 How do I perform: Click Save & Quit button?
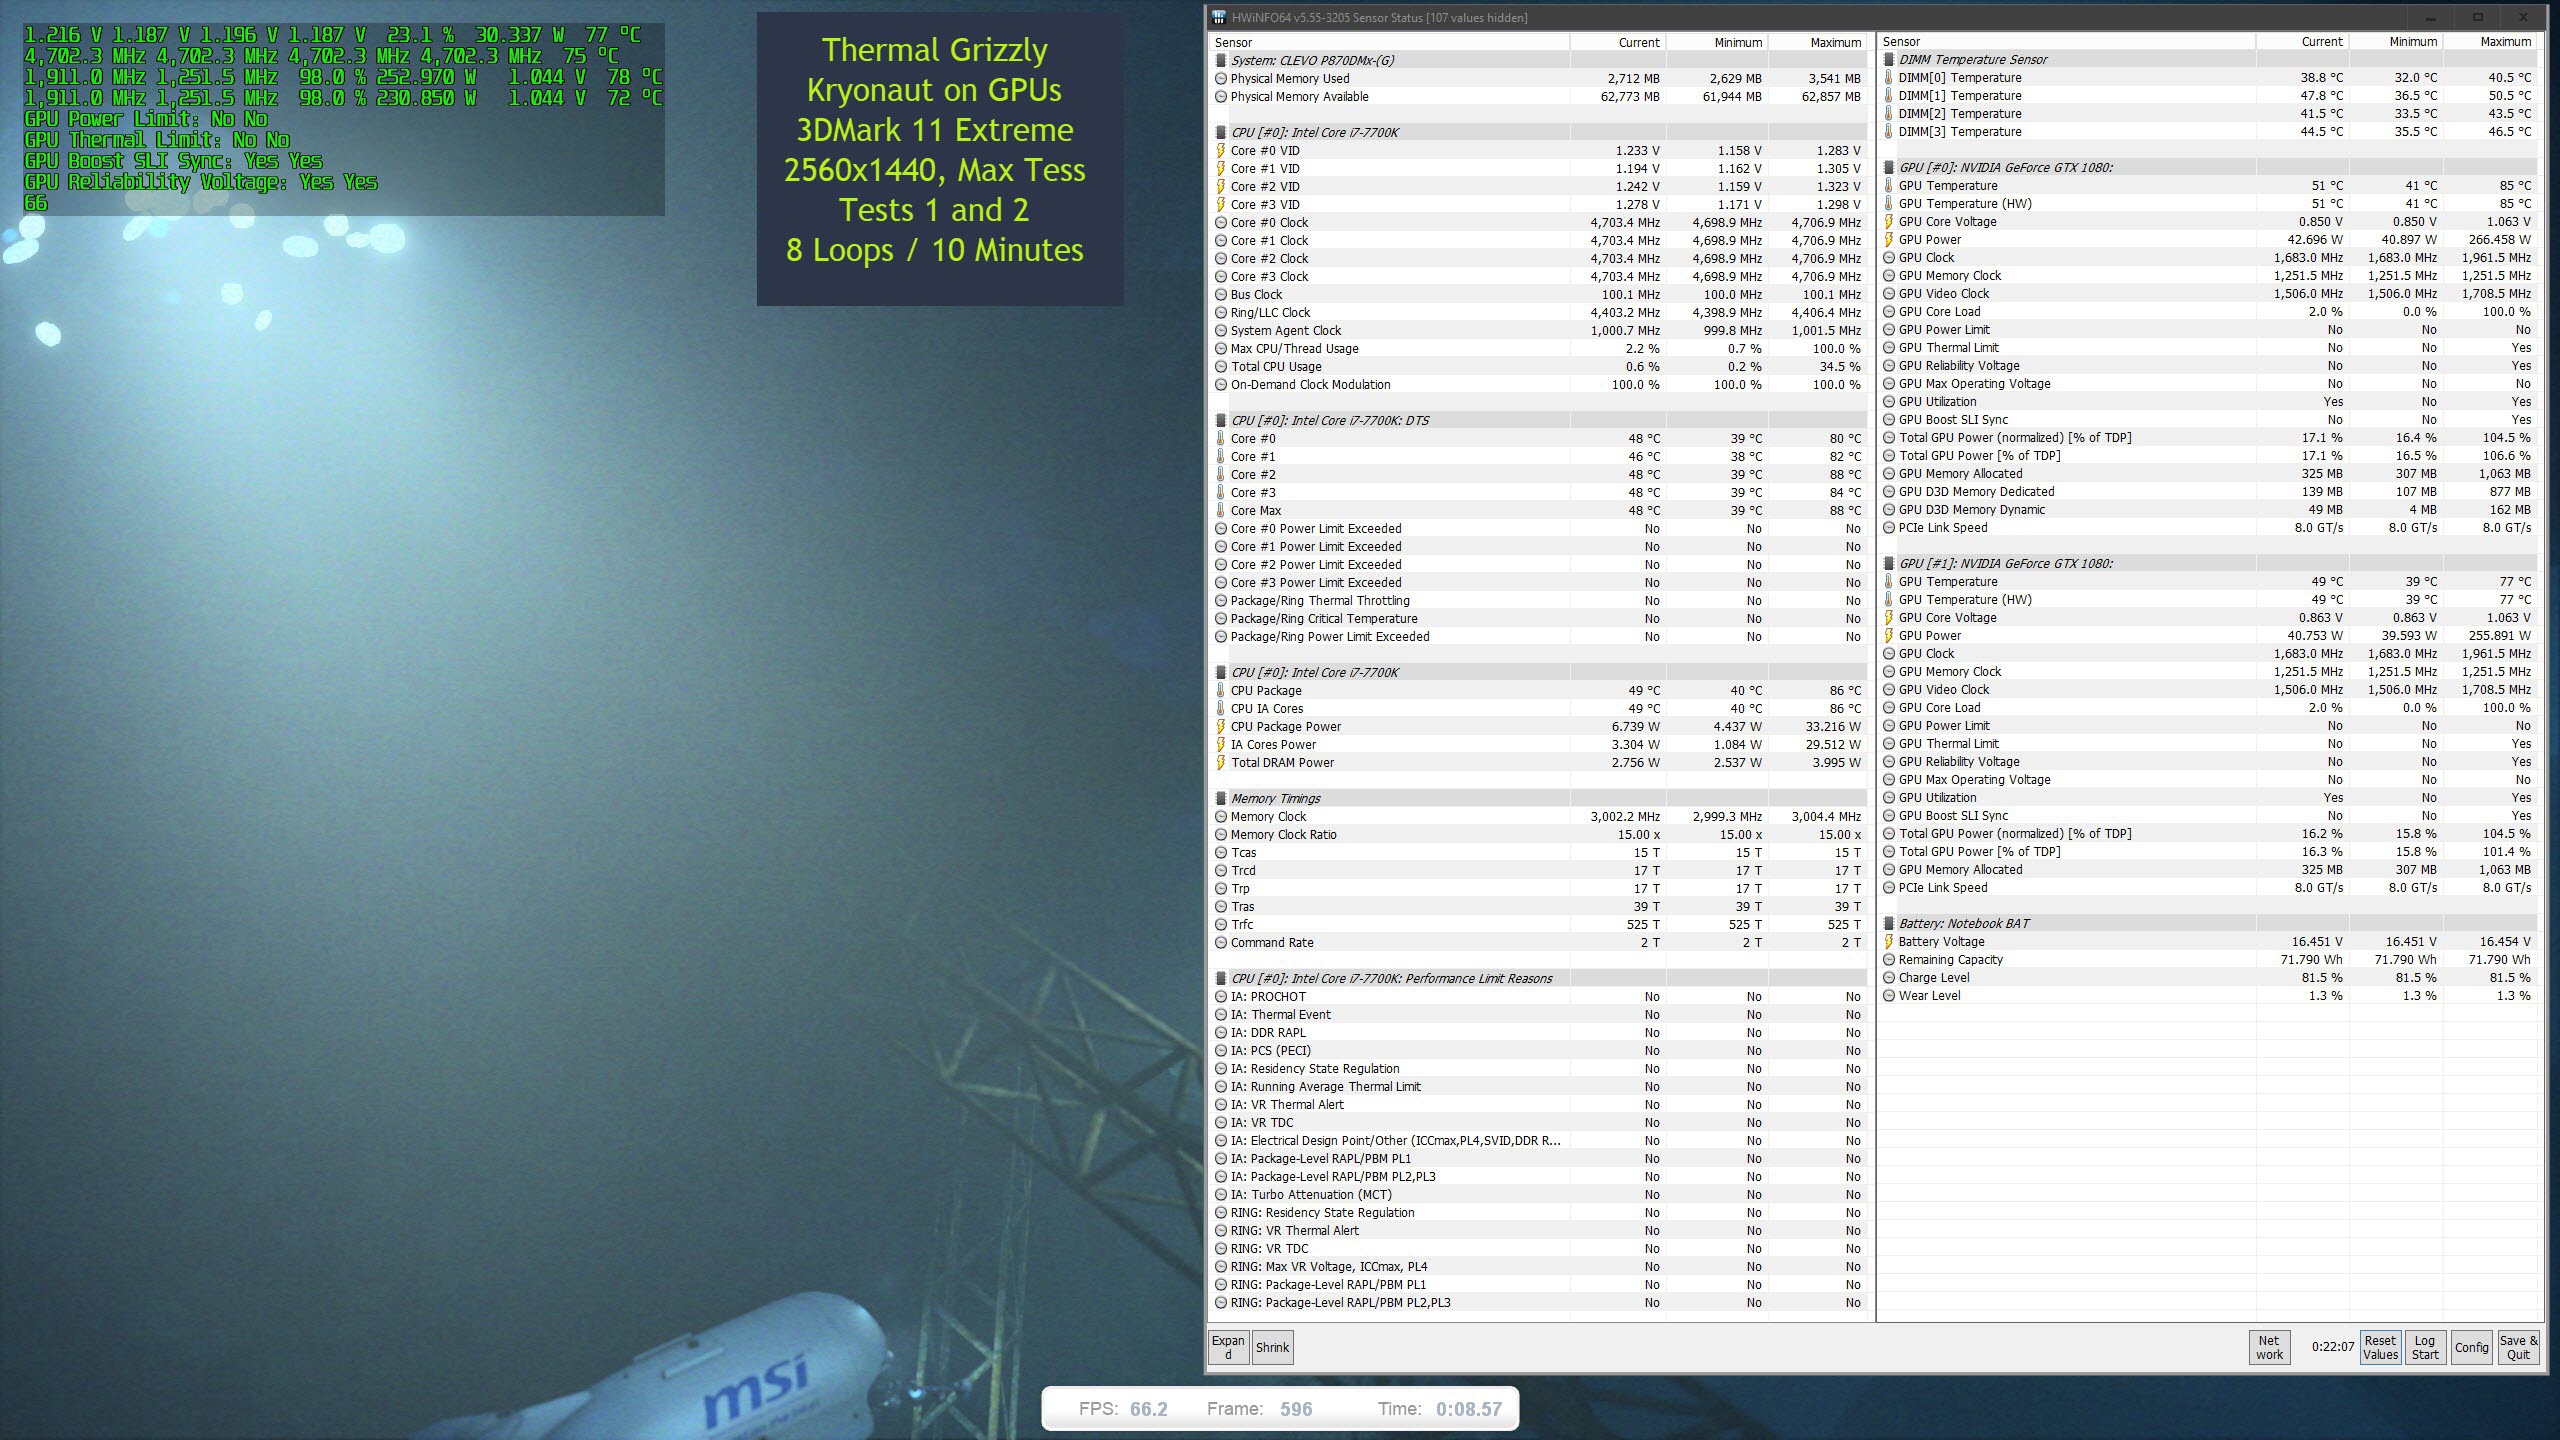click(x=2518, y=1347)
